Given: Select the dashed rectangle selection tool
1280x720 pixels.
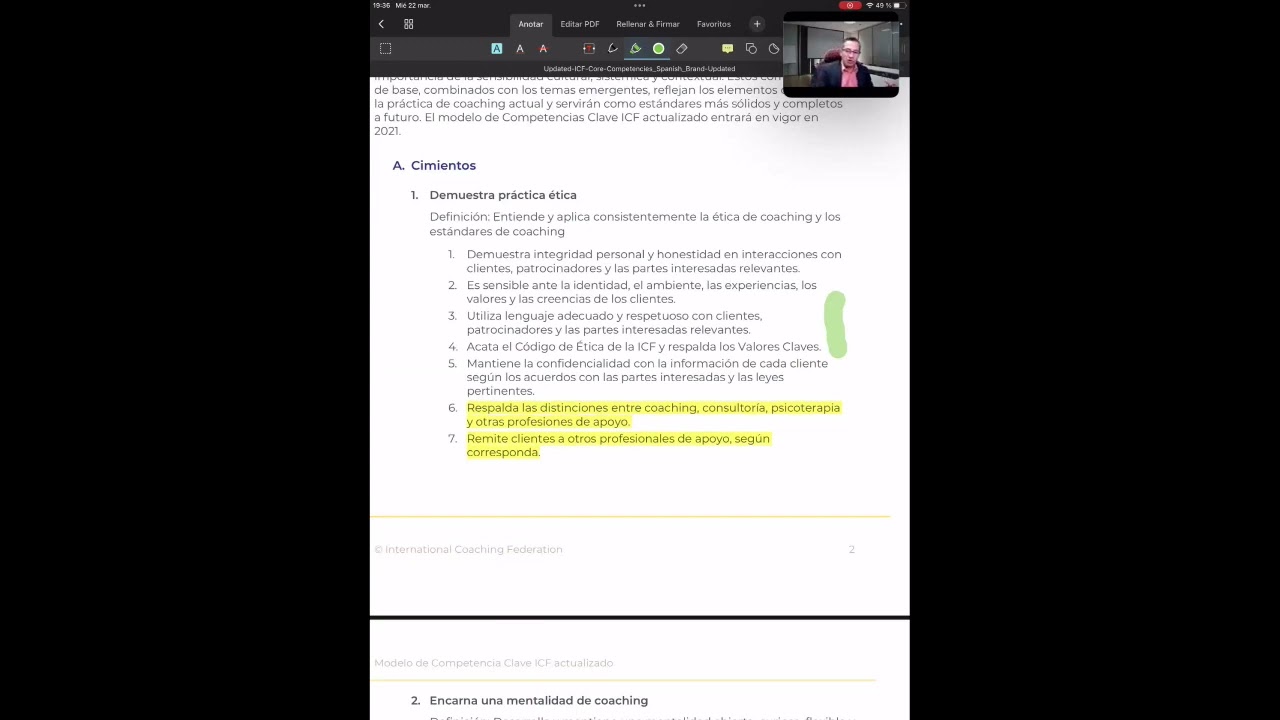Looking at the screenshot, I should point(385,48).
